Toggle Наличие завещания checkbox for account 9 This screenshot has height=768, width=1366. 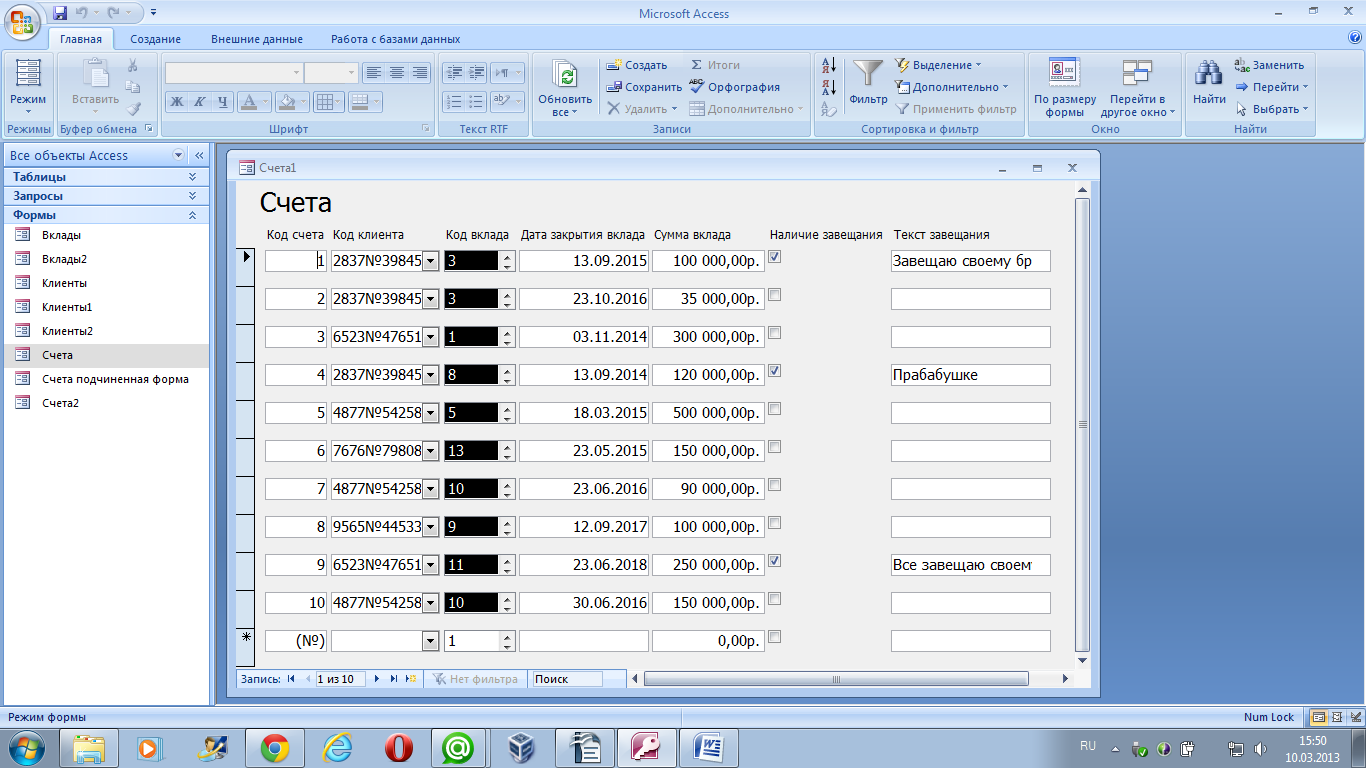click(775, 561)
